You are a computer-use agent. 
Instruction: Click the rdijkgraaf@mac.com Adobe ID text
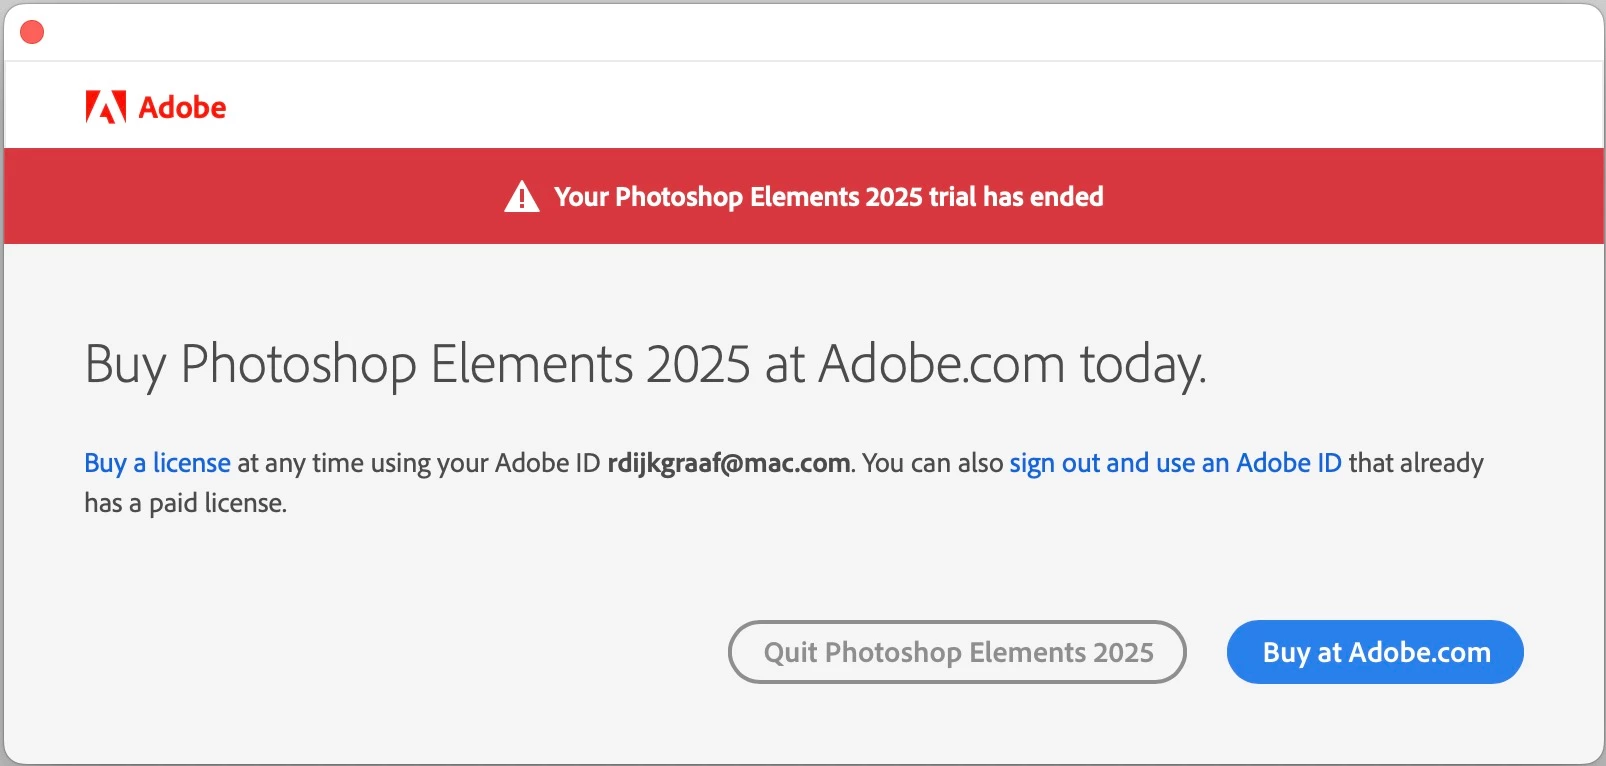(729, 463)
